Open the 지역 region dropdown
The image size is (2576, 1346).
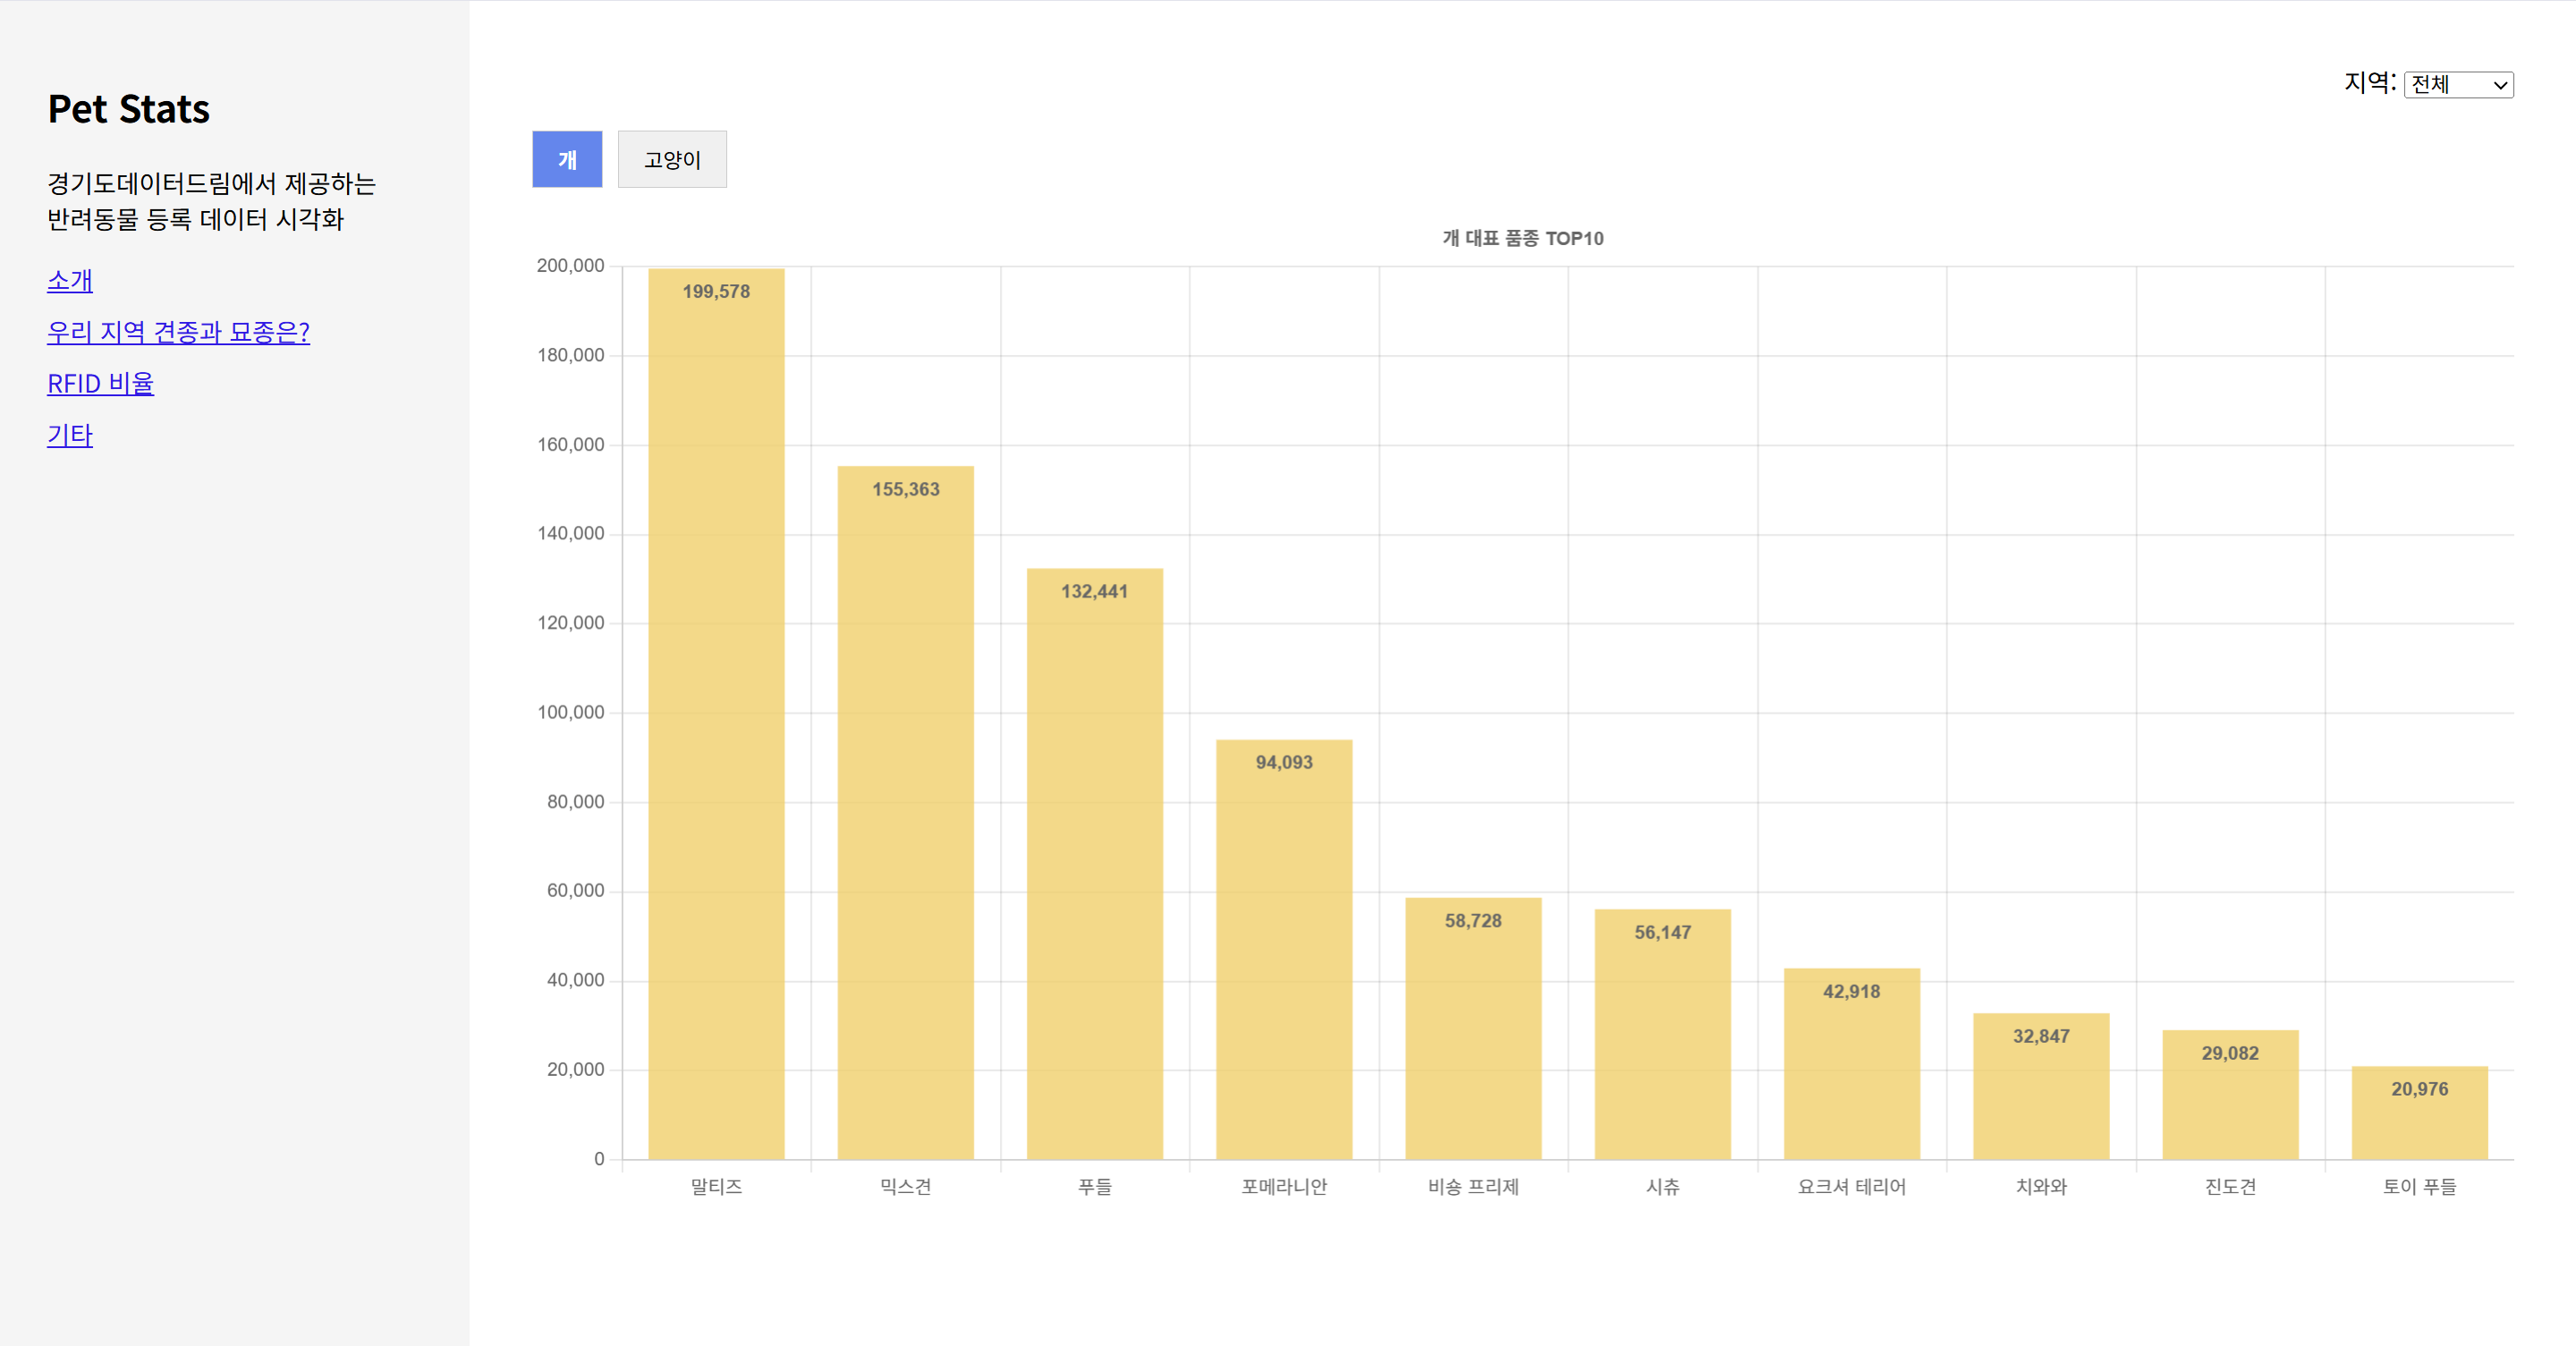(x=2458, y=85)
